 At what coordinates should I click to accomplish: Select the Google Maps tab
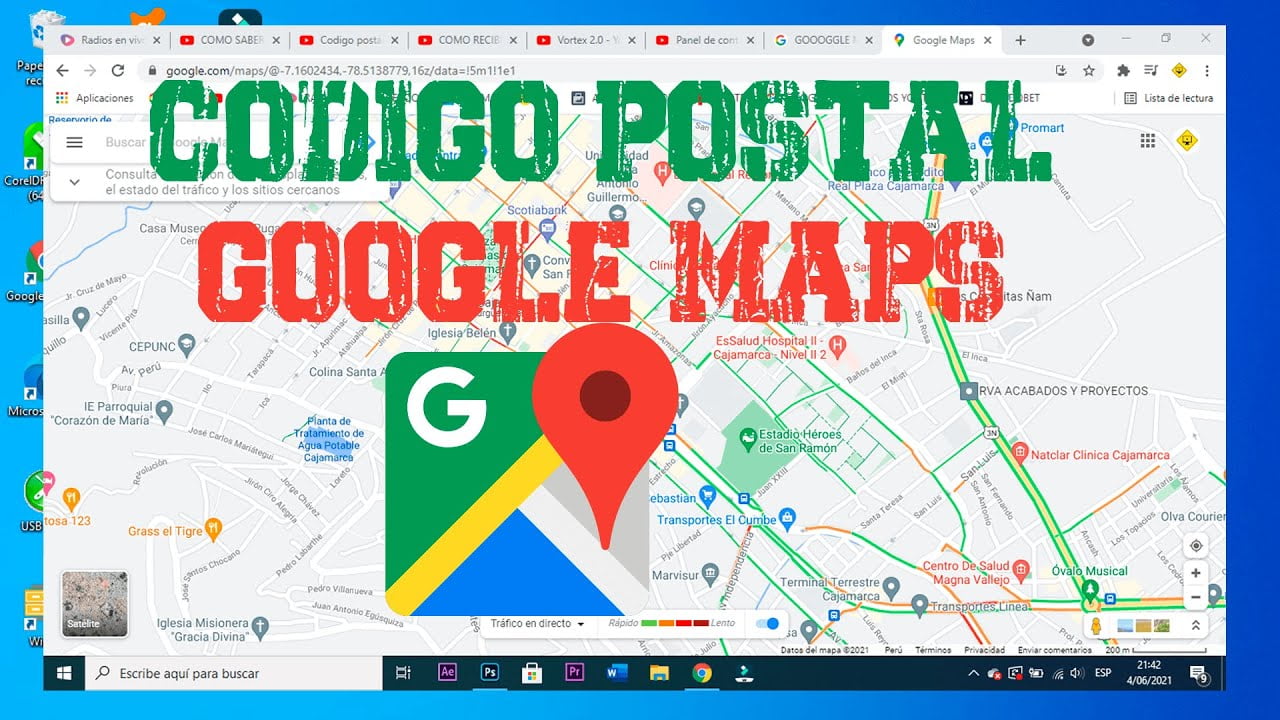tap(943, 40)
